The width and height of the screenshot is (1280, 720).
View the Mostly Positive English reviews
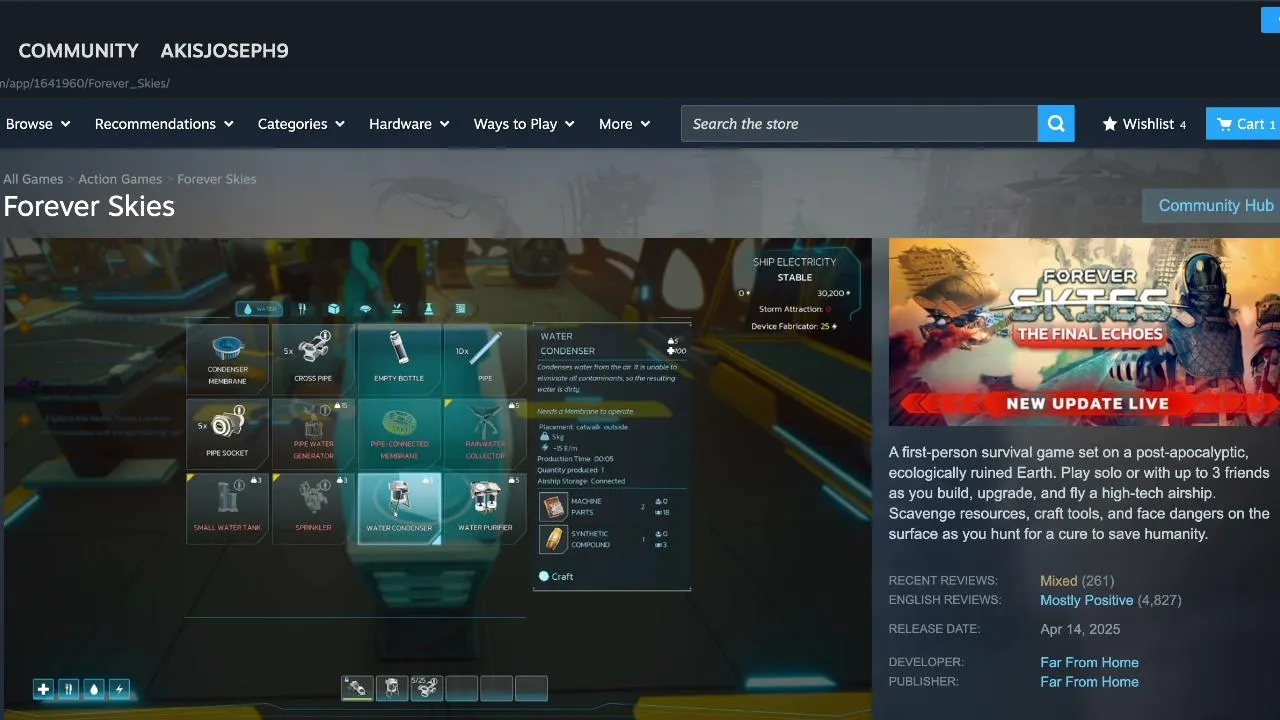coord(1087,600)
